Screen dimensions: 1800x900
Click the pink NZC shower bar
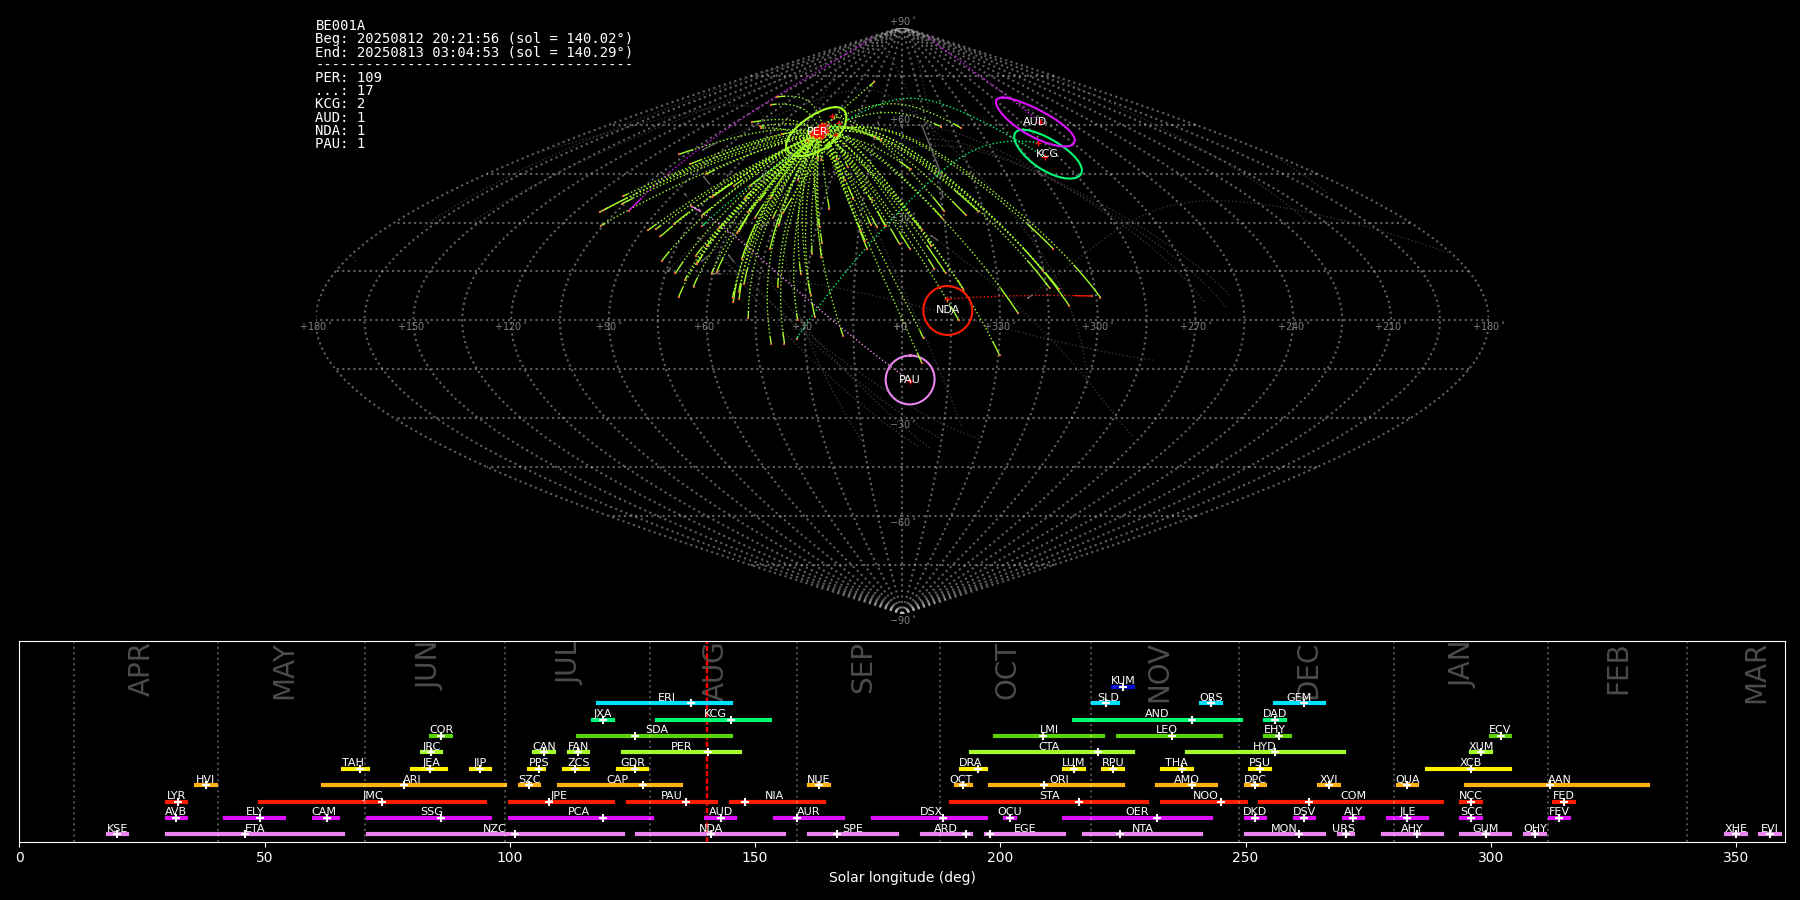(495, 834)
